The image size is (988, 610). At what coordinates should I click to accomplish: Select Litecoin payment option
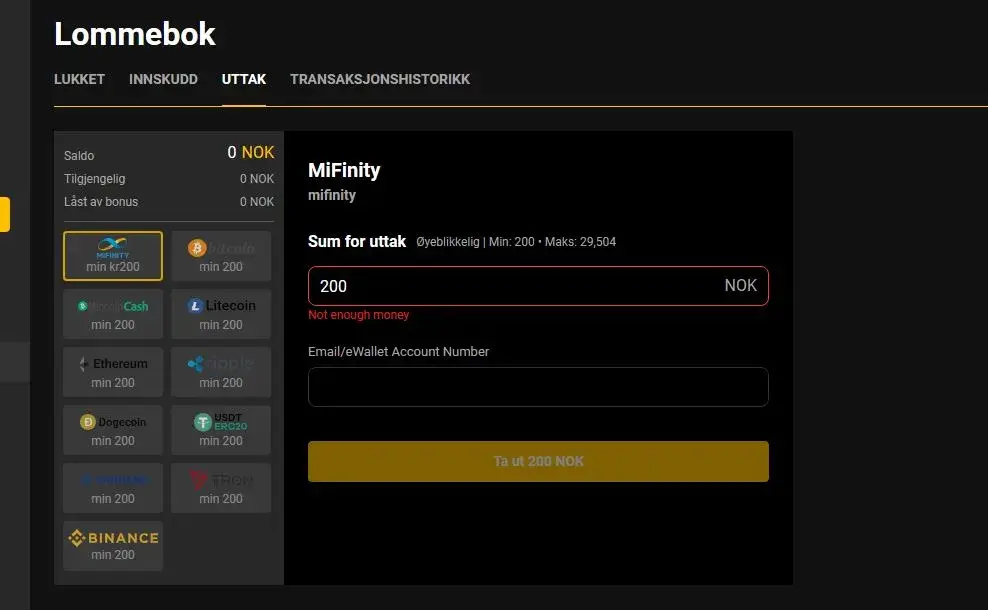click(x=221, y=314)
